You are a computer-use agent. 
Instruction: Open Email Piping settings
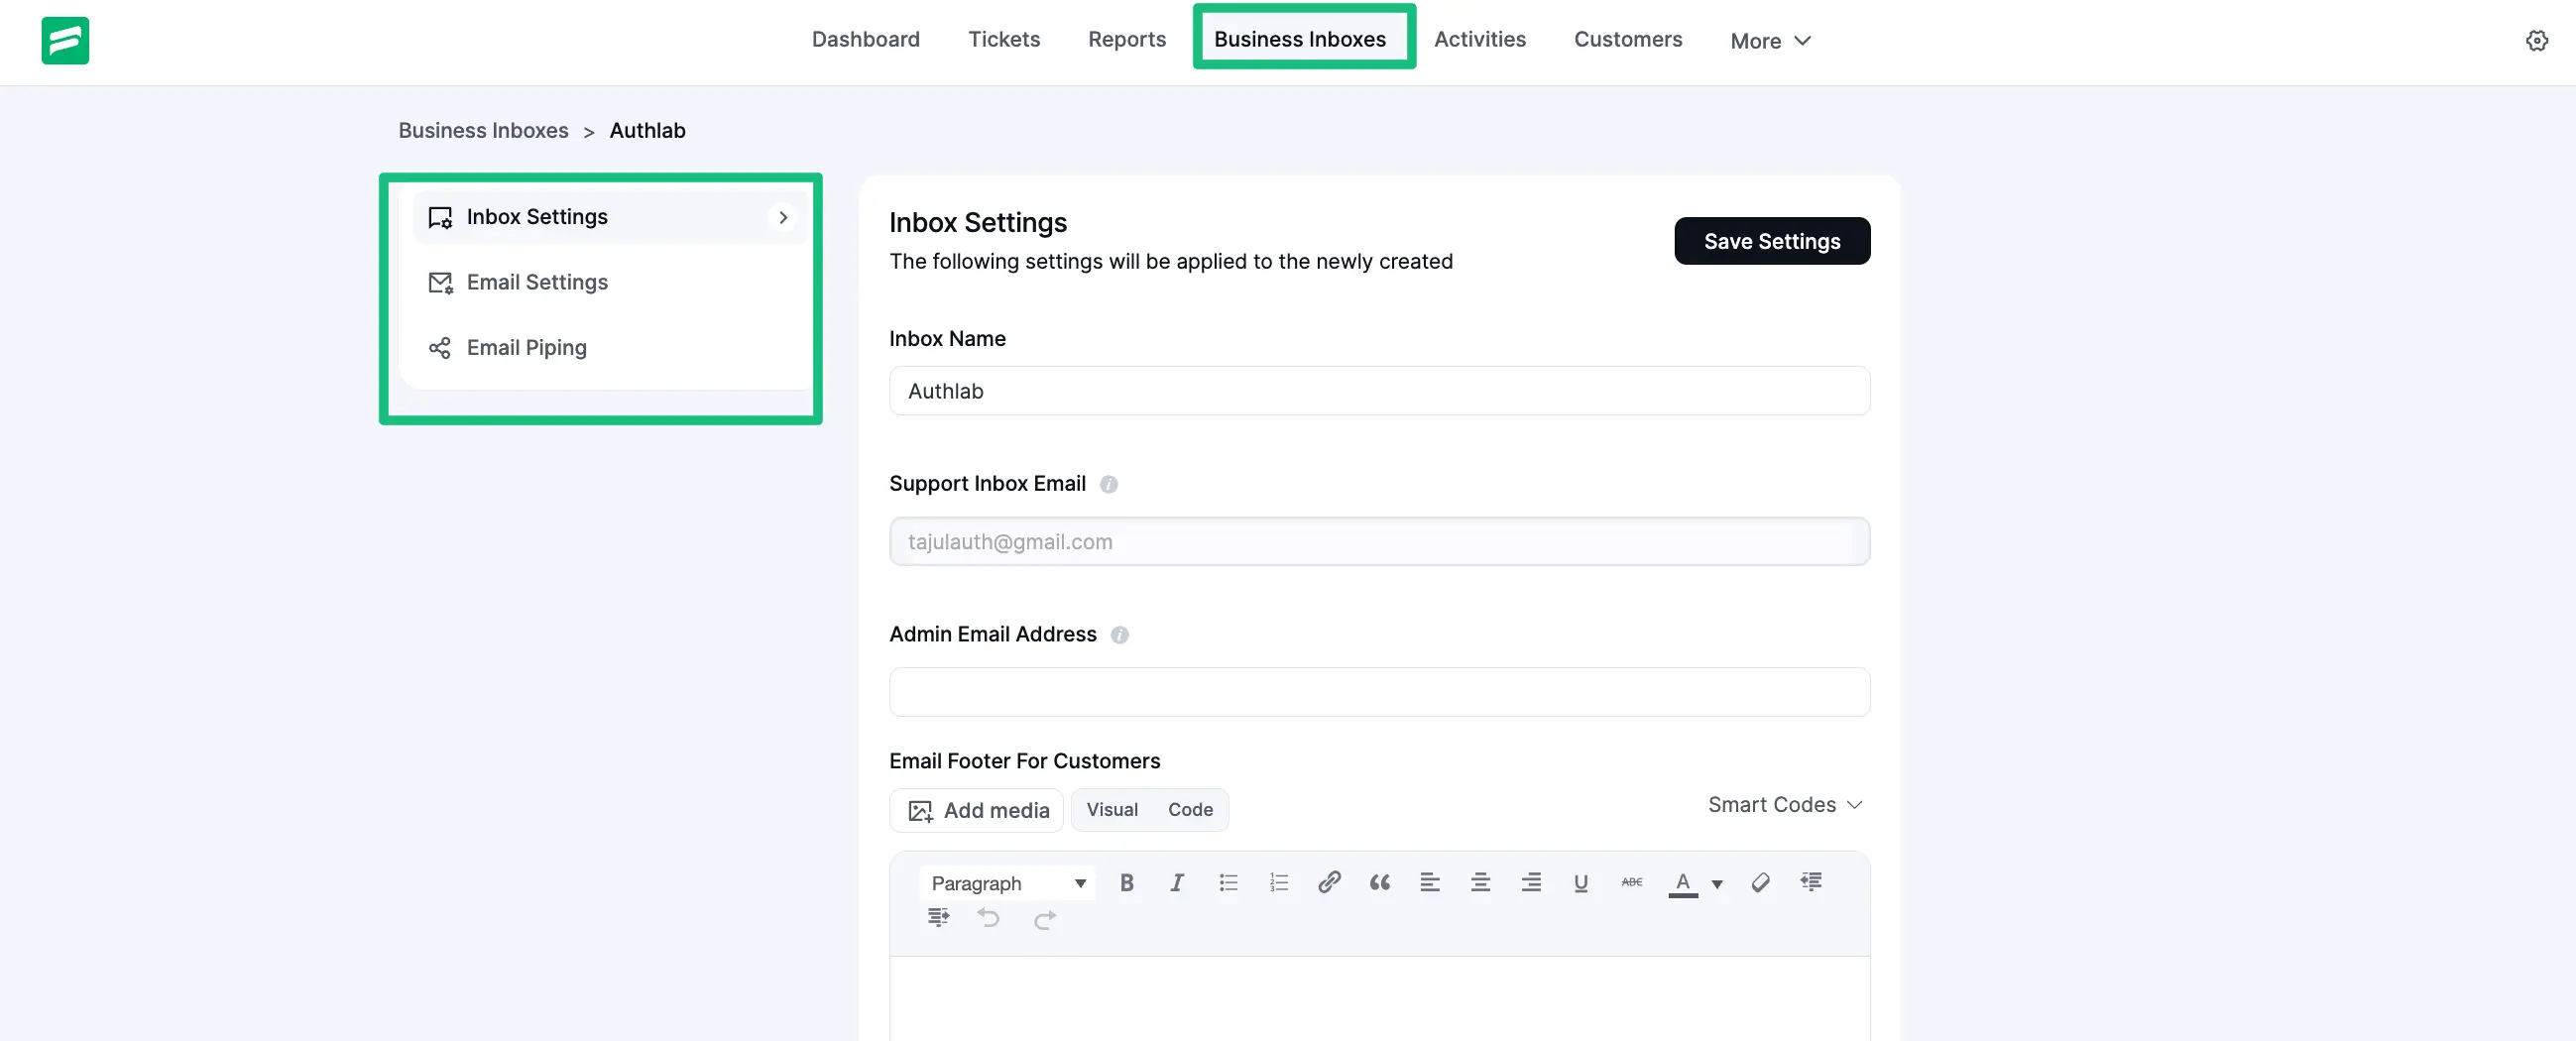(x=527, y=347)
